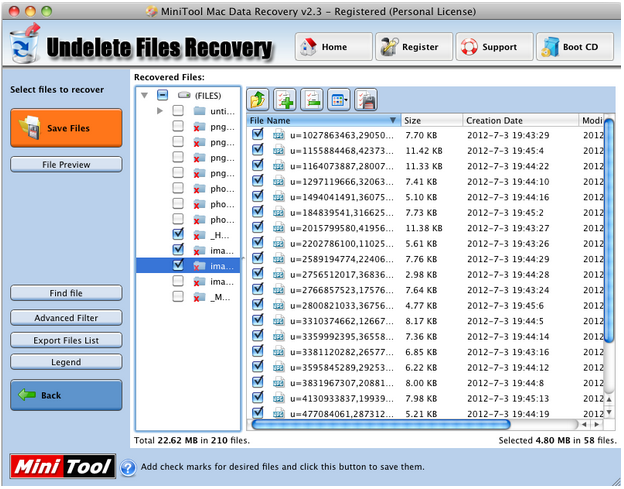Open the Advanced Filter

point(66,318)
